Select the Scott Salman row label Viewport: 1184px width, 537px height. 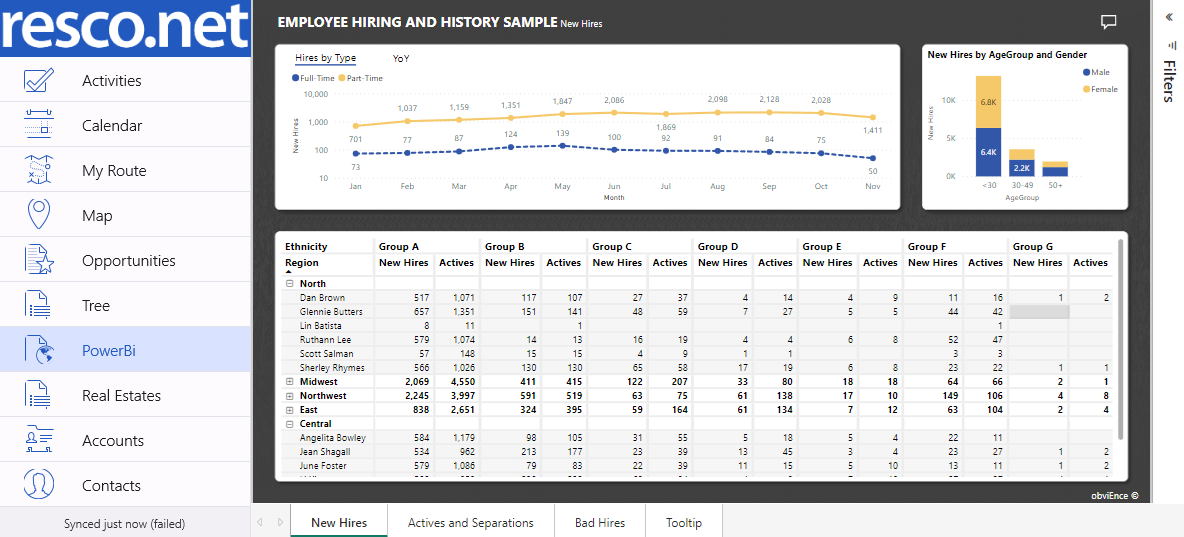(327, 353)
